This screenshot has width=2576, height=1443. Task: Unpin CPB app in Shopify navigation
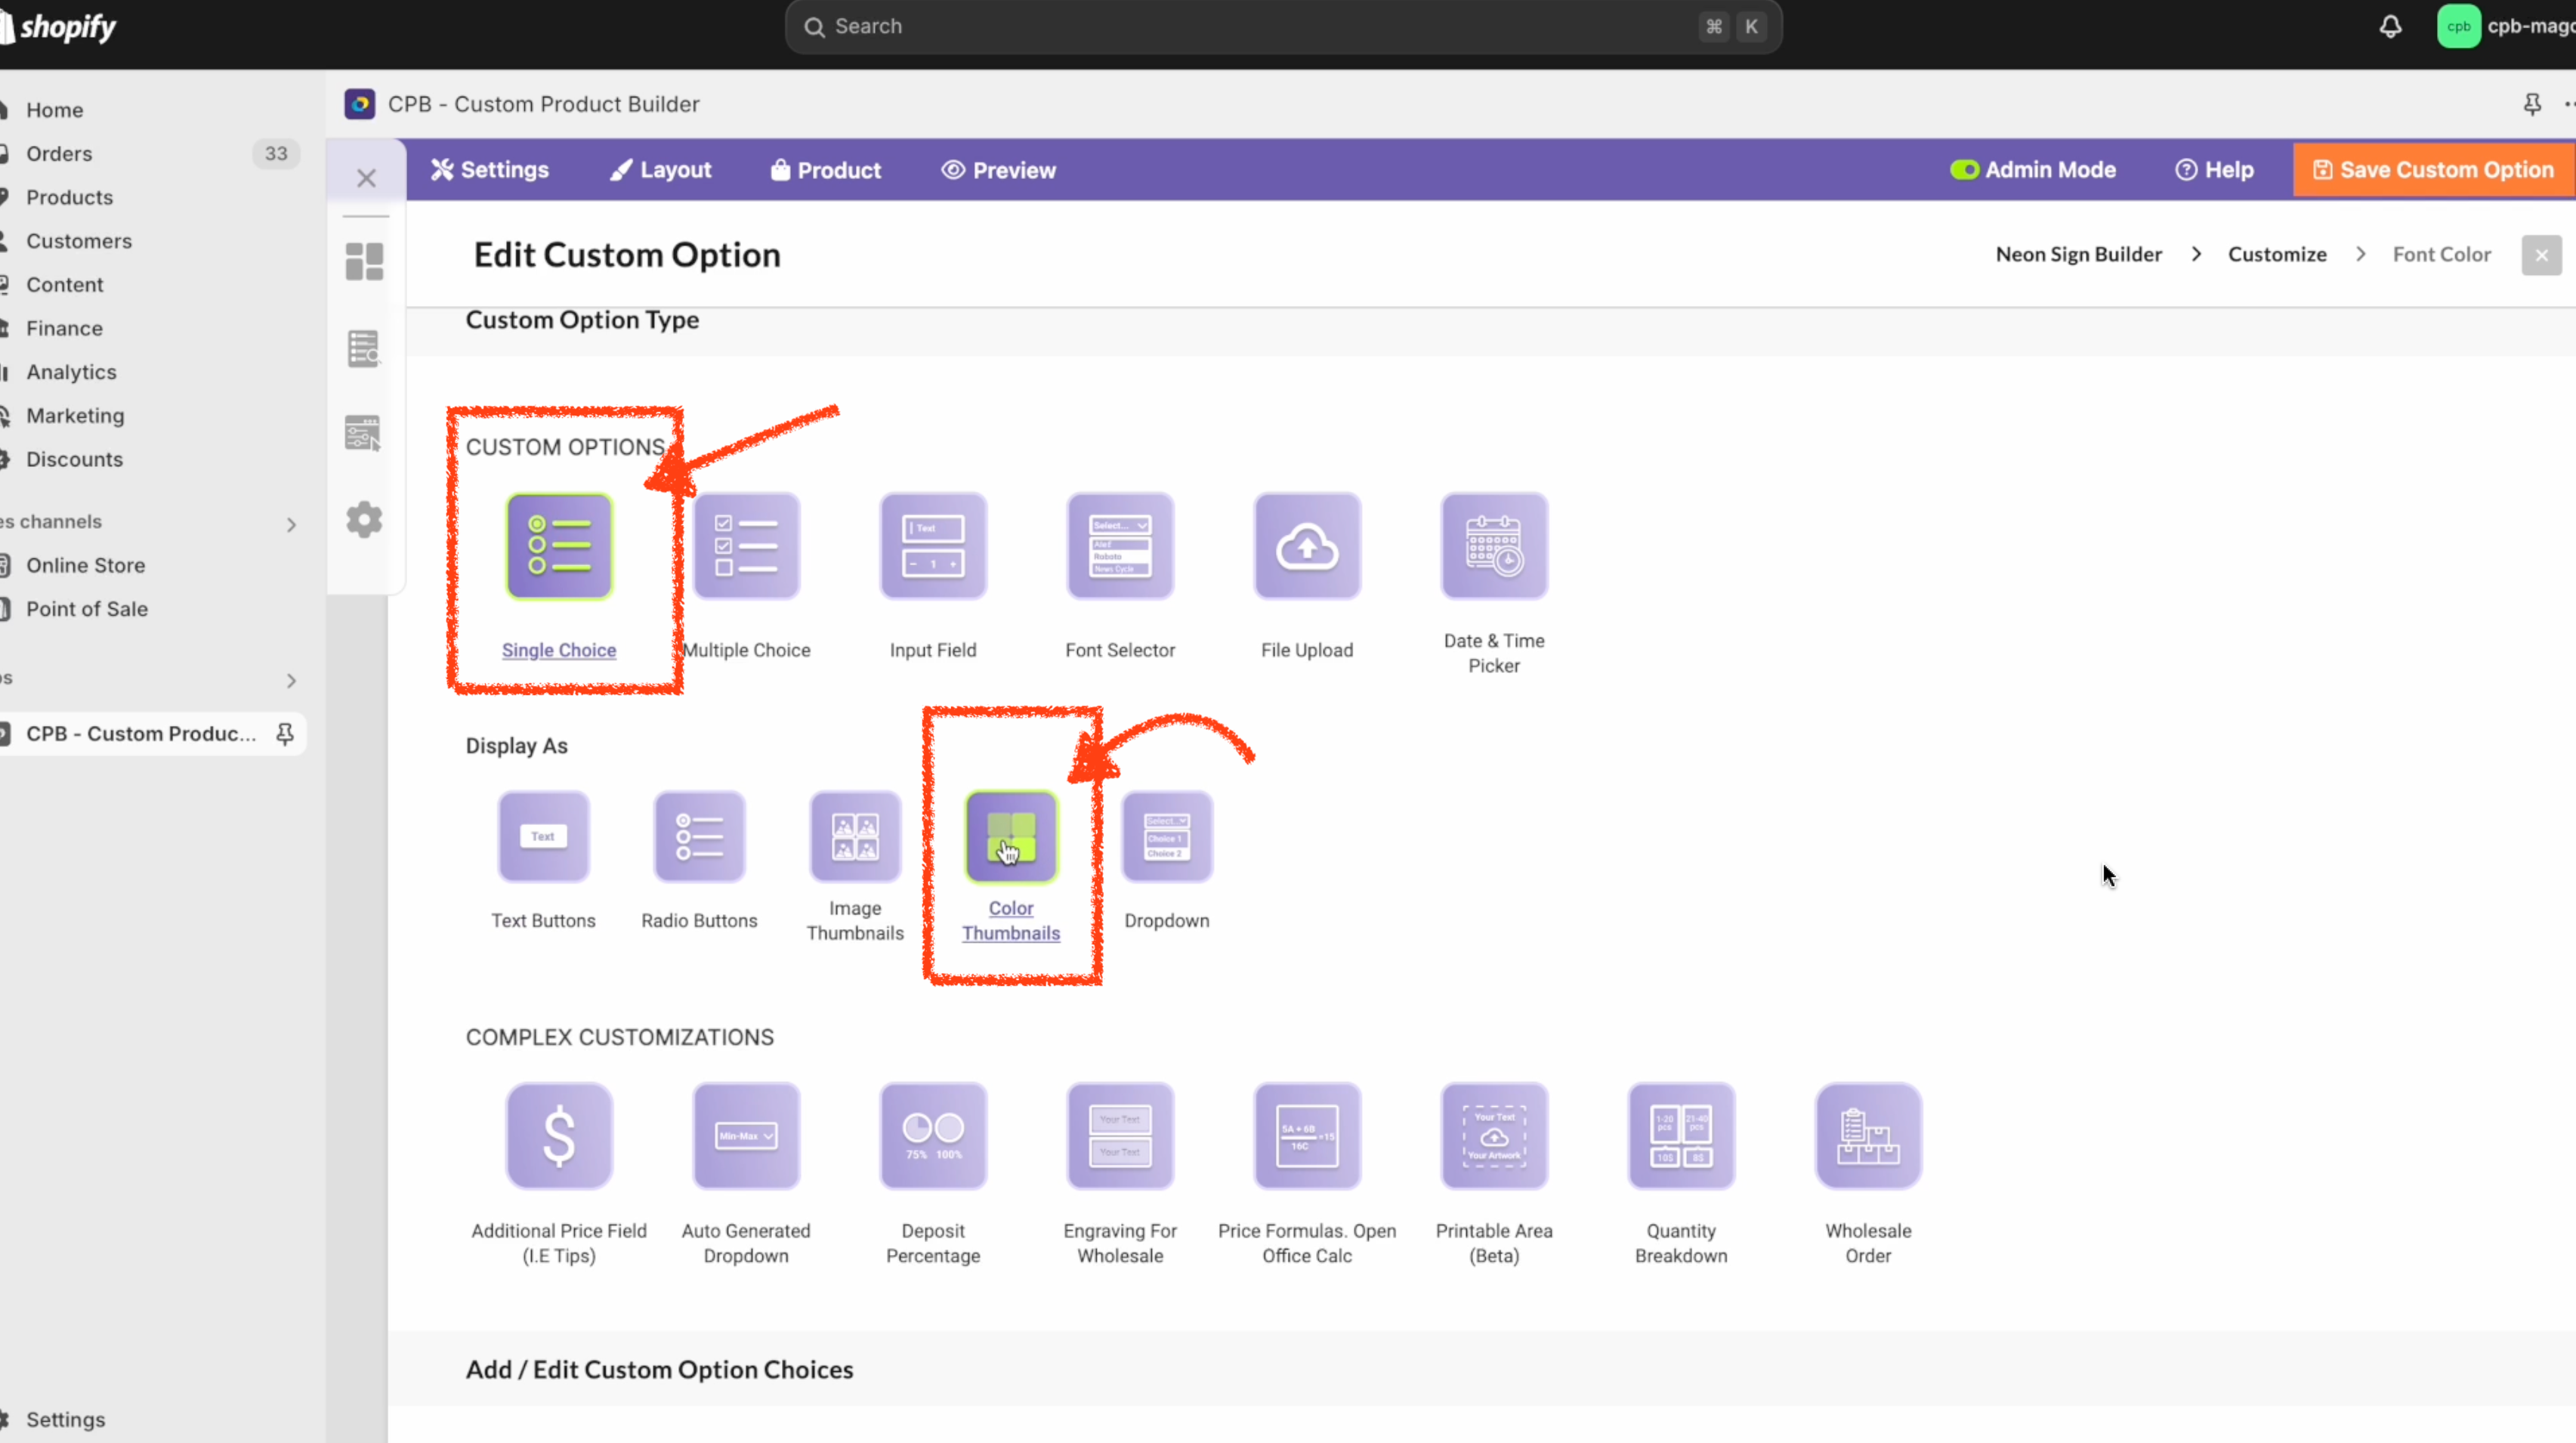click(x=285, y=734)
